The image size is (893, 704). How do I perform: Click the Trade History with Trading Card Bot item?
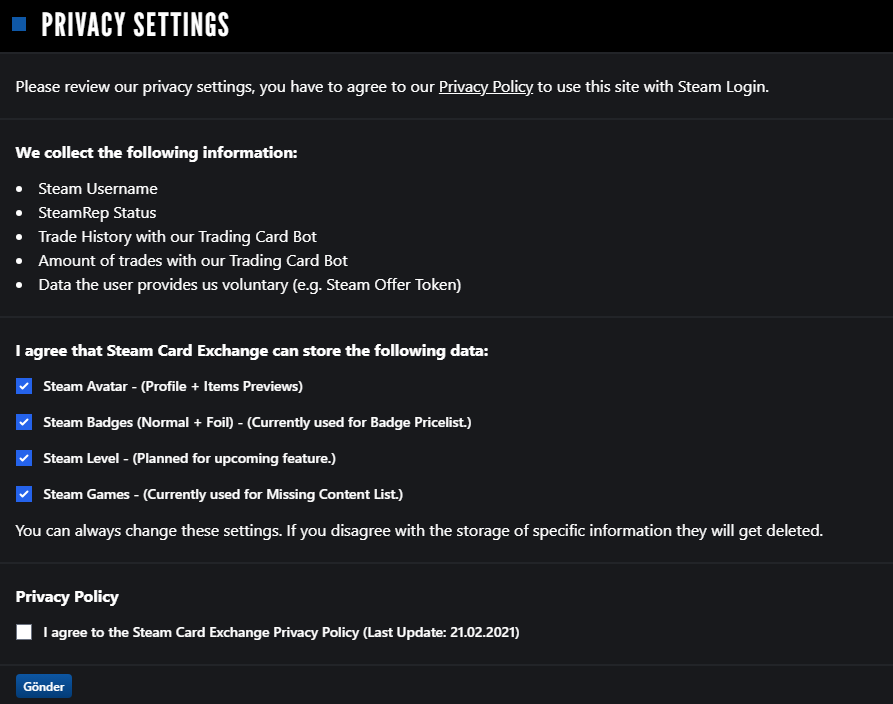[178, 236]
